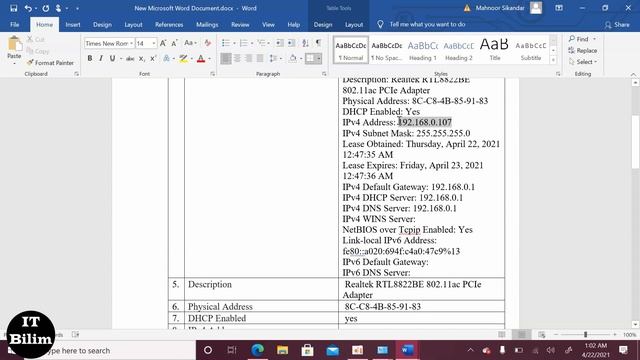640x360 pixels.
Task: Open Microsoft Edge from the taskbar
Action: (258, 350)
